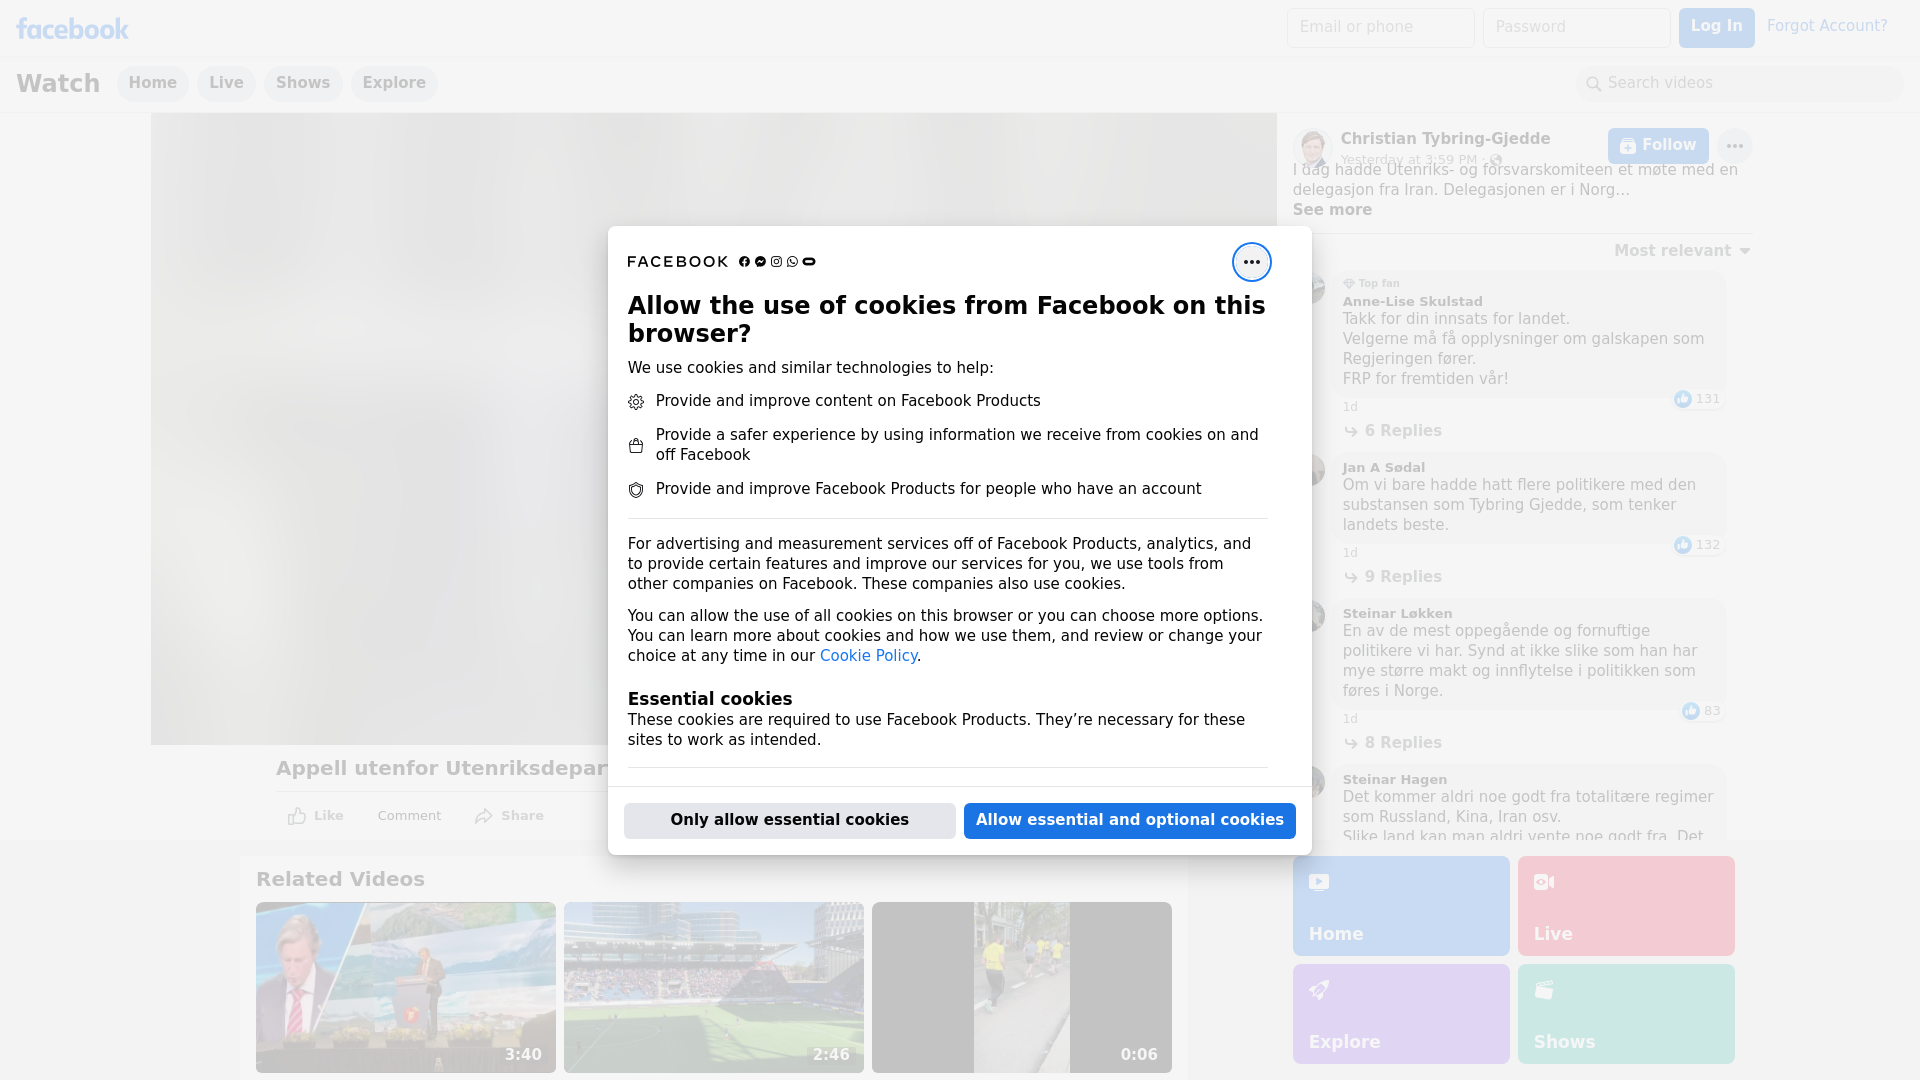
Task: Open Jan A Sødal's commenter name
Action: 1383,467
